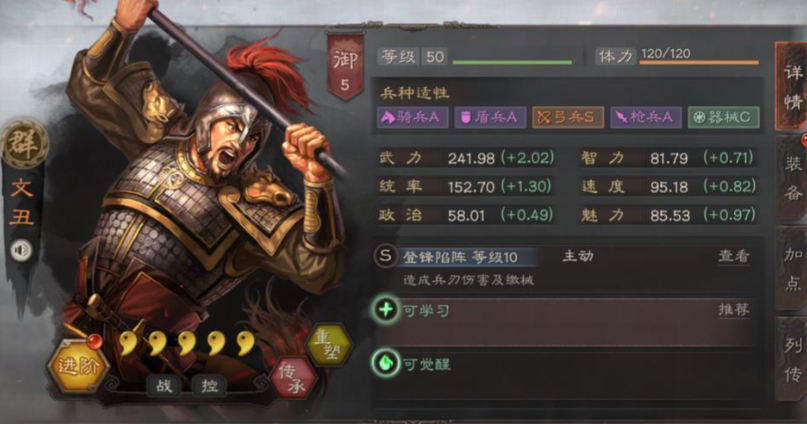Toggle the 战 tag
Viewport: 807px width, 424px height.
[164, 385]
